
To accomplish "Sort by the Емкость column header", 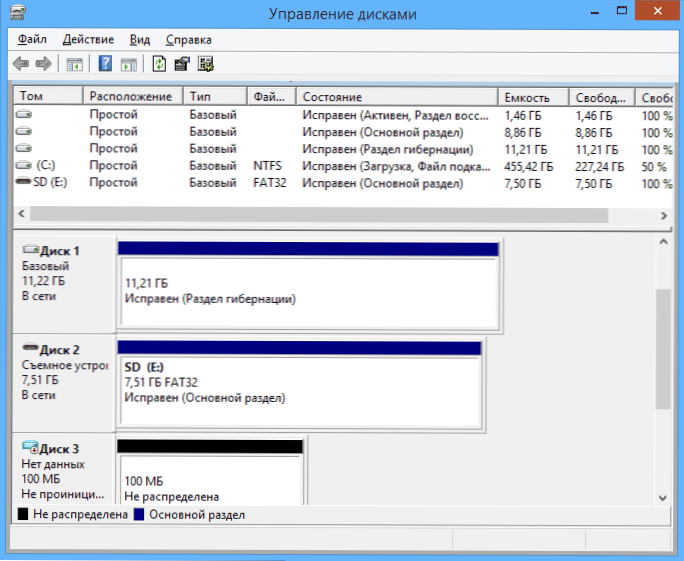I will 534,97.
